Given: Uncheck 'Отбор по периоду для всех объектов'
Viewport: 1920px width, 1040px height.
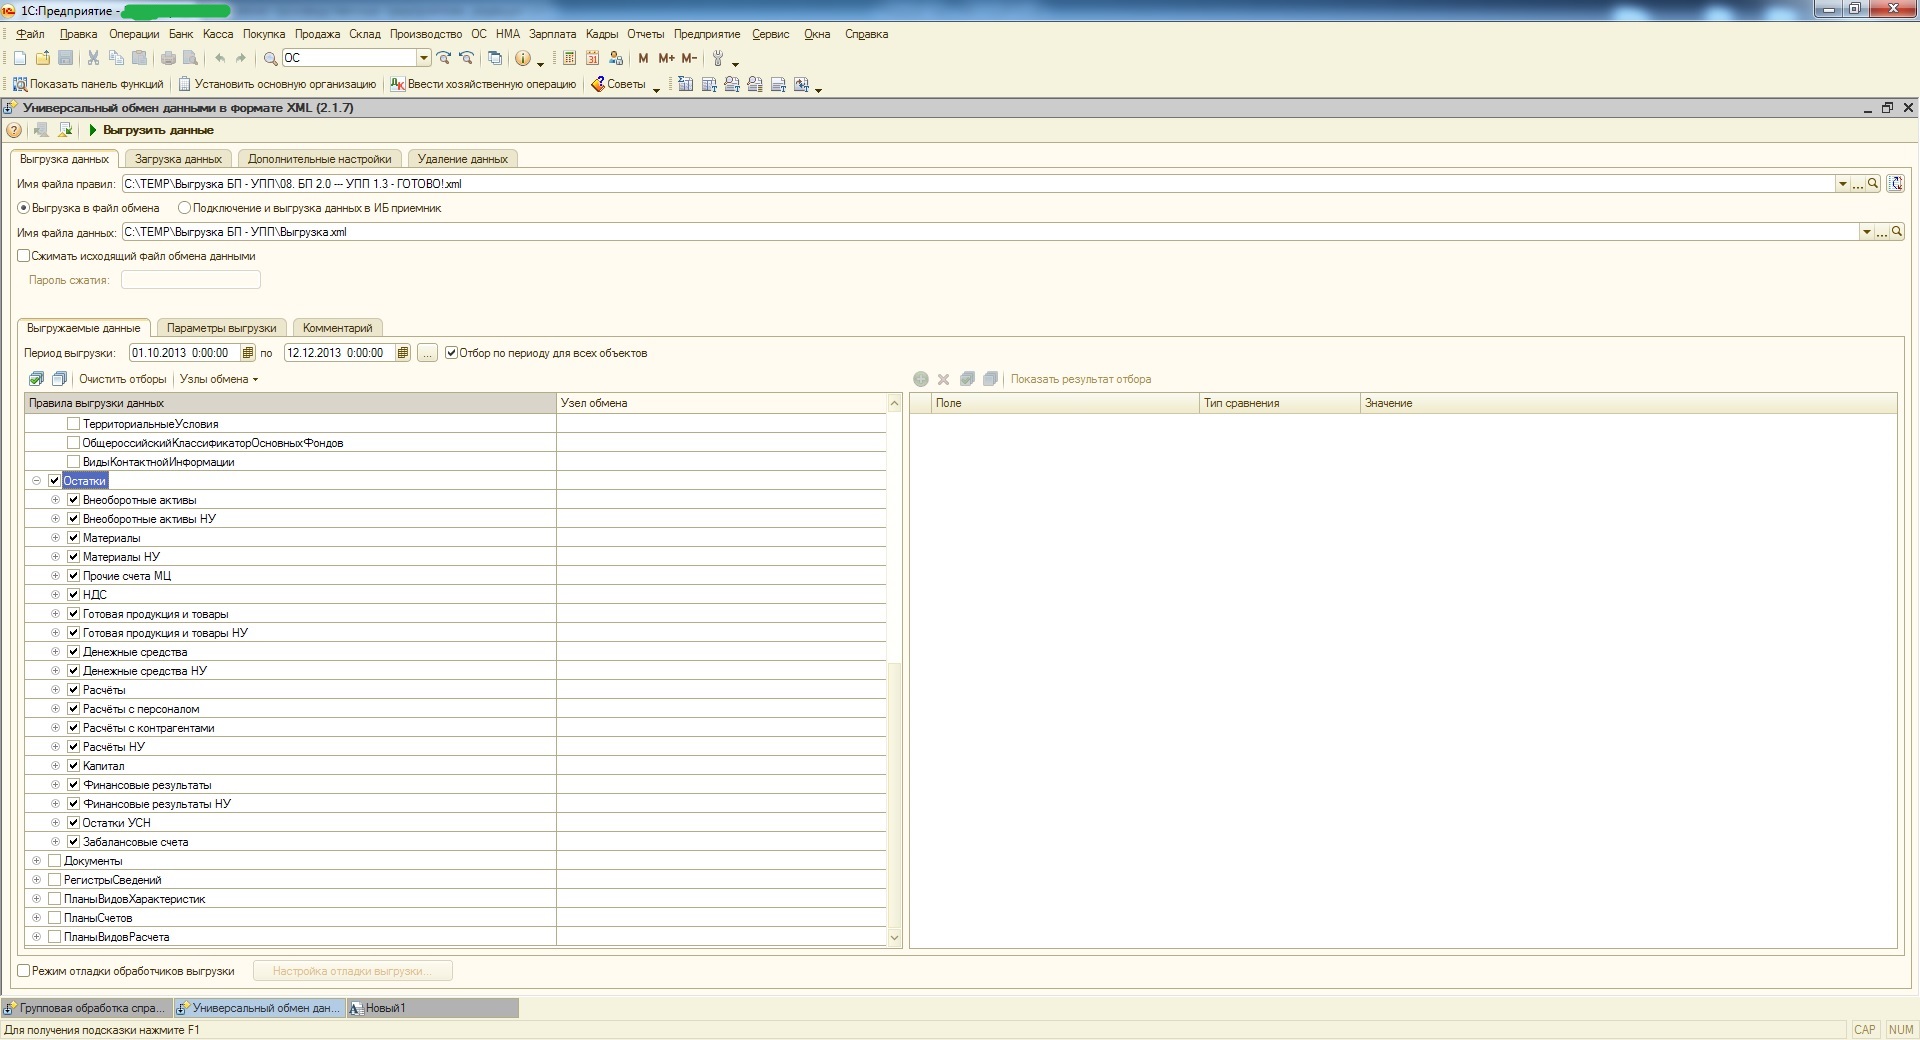Looking at the screenshot, I should pos(451,353).
